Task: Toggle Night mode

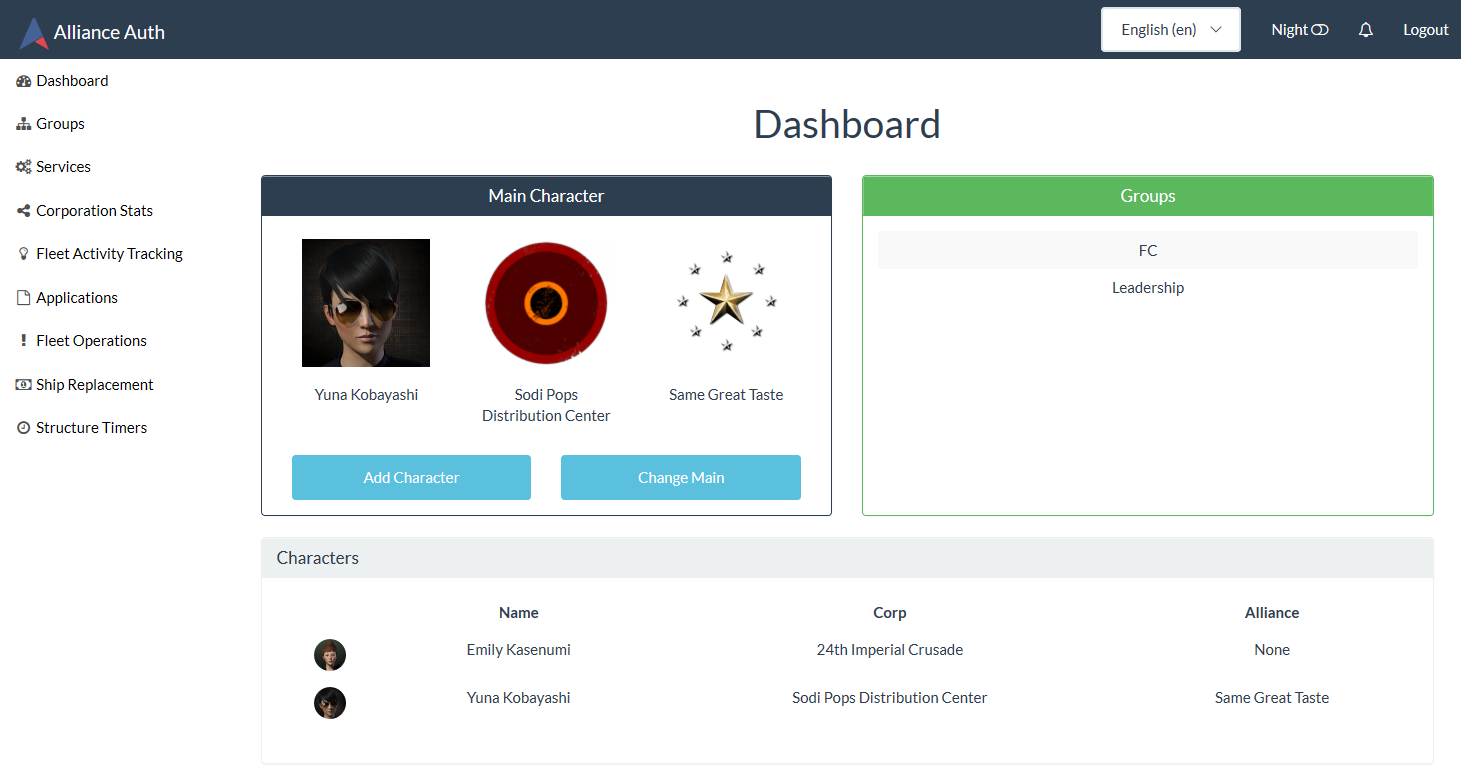Action: point(1299,29)
